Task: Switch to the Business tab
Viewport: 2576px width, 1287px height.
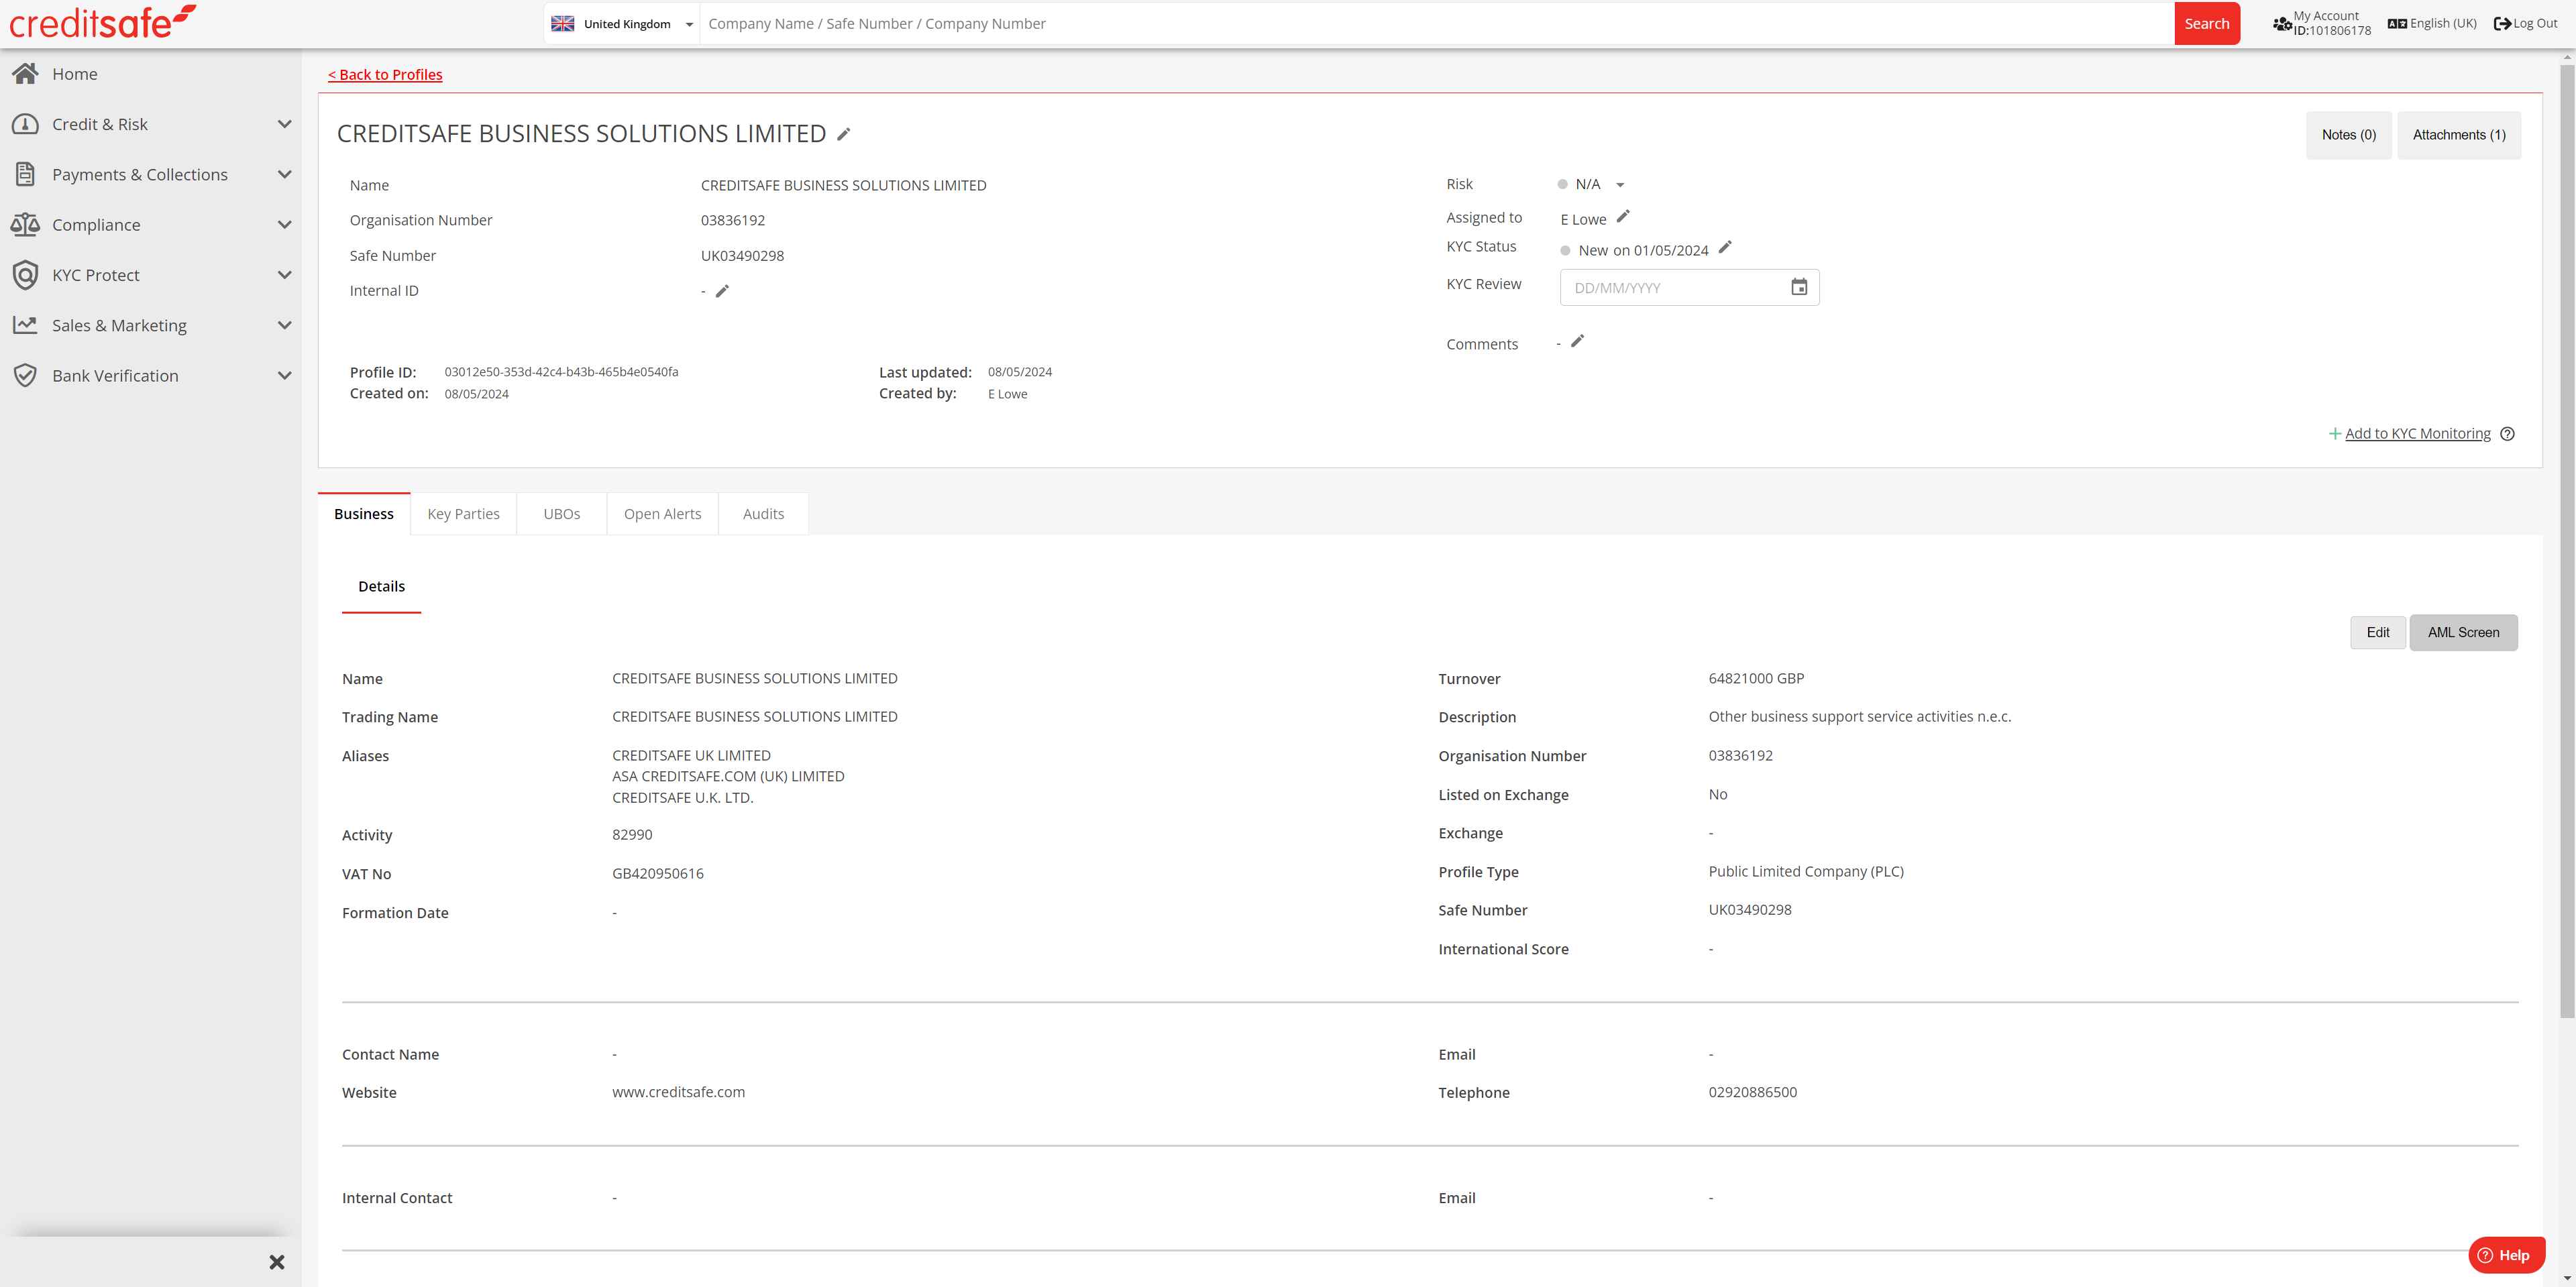Action: point(364,514)
